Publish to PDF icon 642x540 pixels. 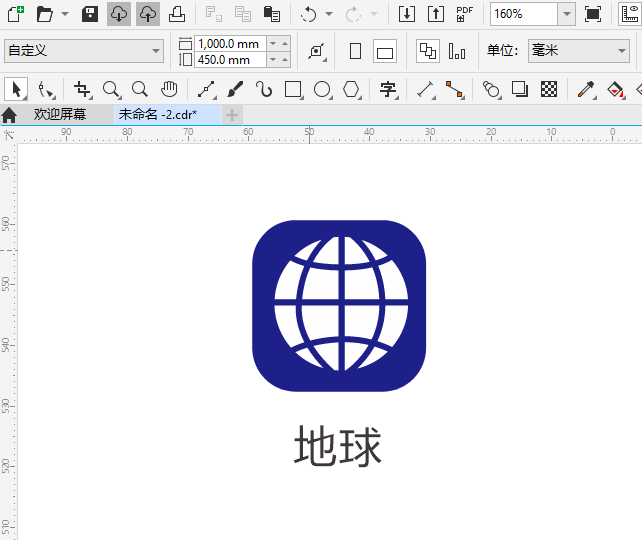pyautogui.click(x=465, y=14)
